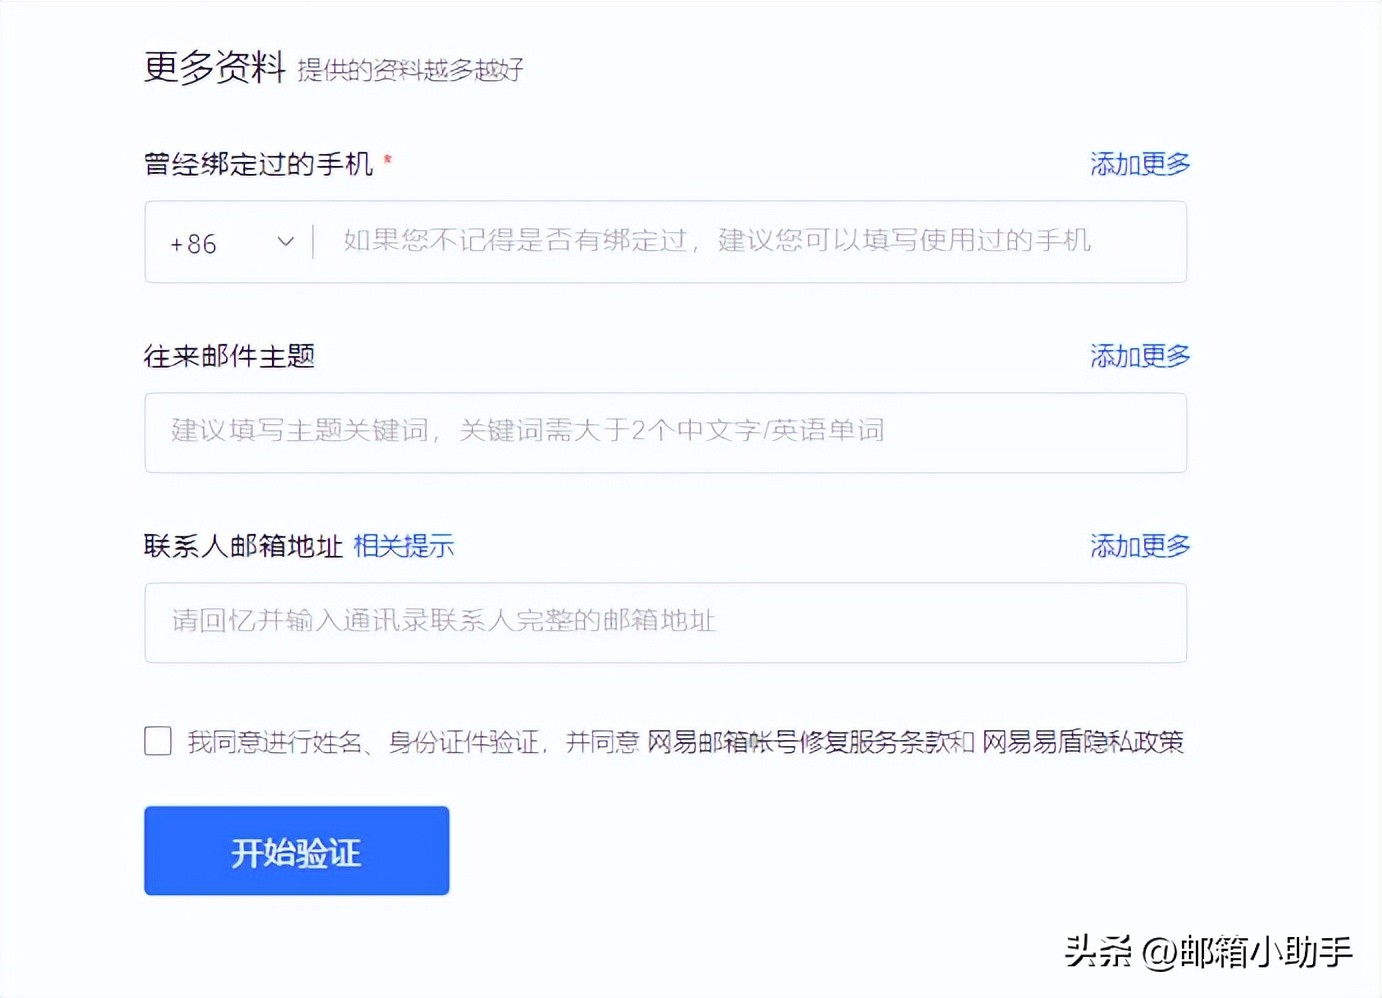Click 添加更多 beside 曾经绑定过的手机
Image resolution: width=1382 pixels, height=998 pixels.
coord(1139,164)
